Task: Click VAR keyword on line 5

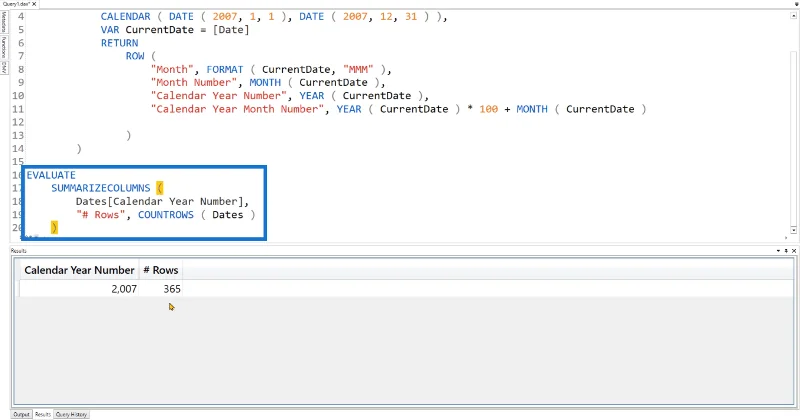Action: [110, 30]
